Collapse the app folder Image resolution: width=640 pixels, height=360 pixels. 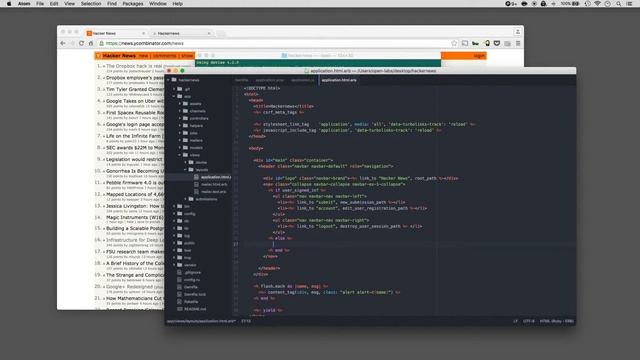pos(174,96)
